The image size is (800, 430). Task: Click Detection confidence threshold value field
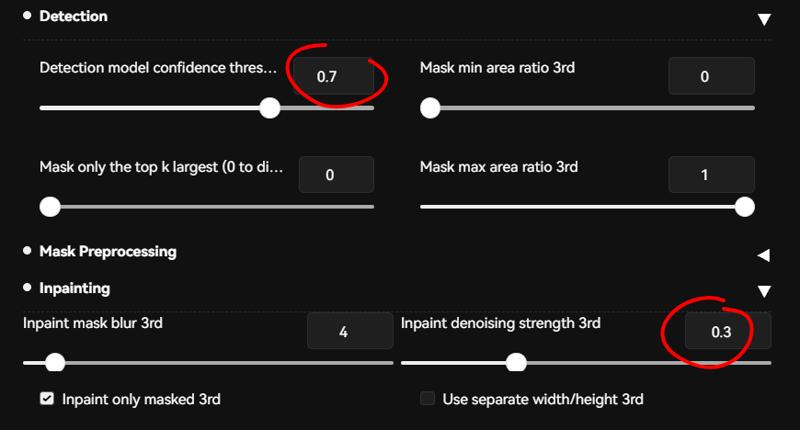click(333, 76)
